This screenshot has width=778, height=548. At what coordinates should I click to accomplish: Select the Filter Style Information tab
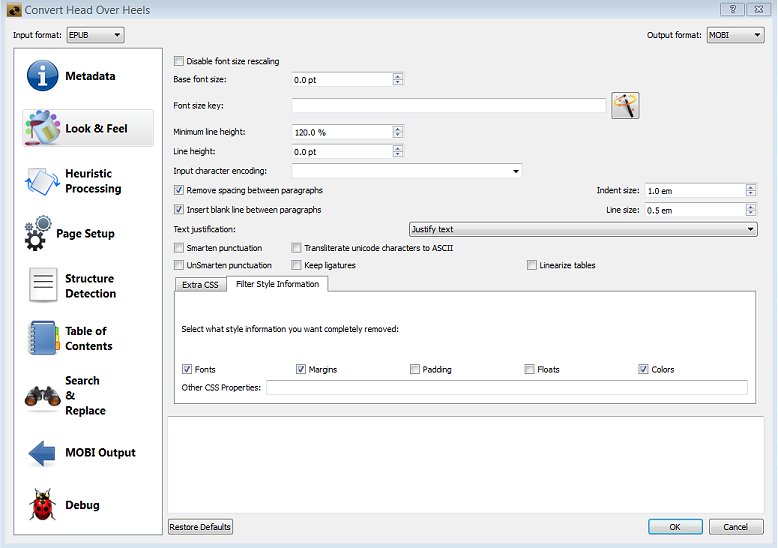pyautogui.click(x=277, y=284)
